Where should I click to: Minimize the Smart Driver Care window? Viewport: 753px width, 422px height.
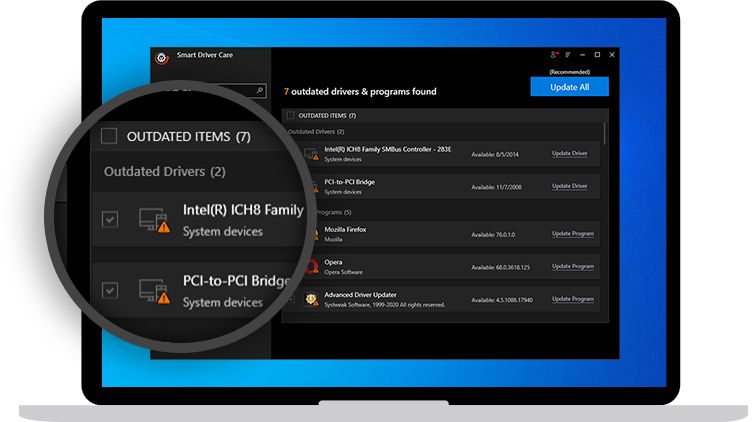pyautogui.click(x=583, y=55)
